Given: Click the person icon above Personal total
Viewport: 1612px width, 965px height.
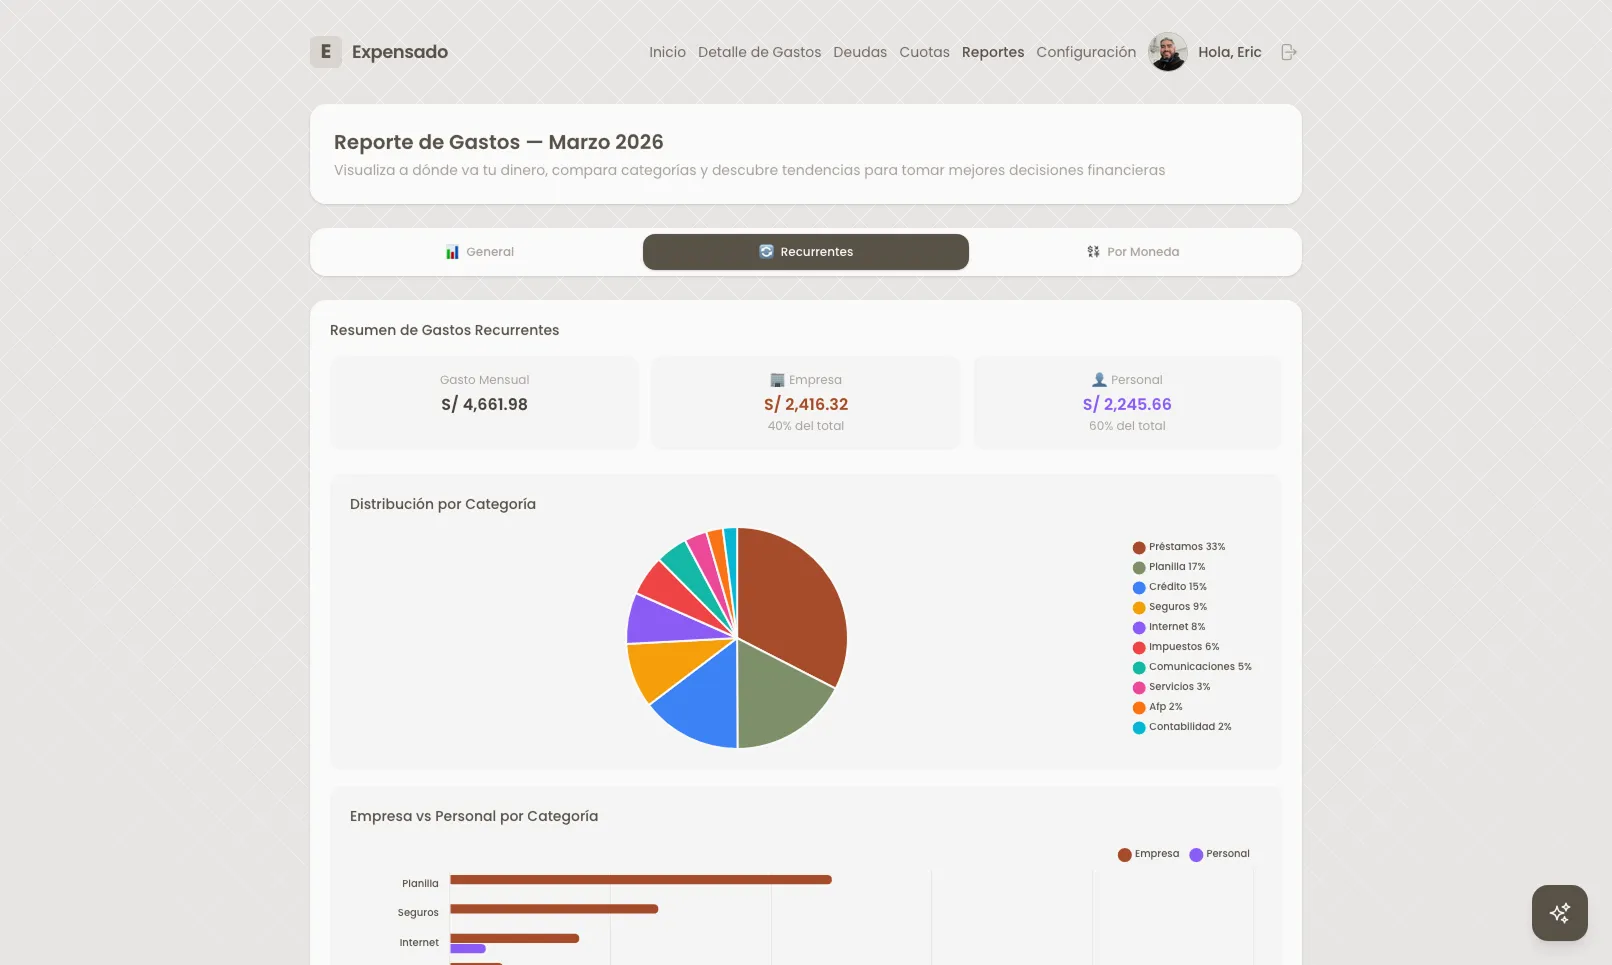Looking at the screenshot, I should pyautogui.click(x=1098, y=379).
